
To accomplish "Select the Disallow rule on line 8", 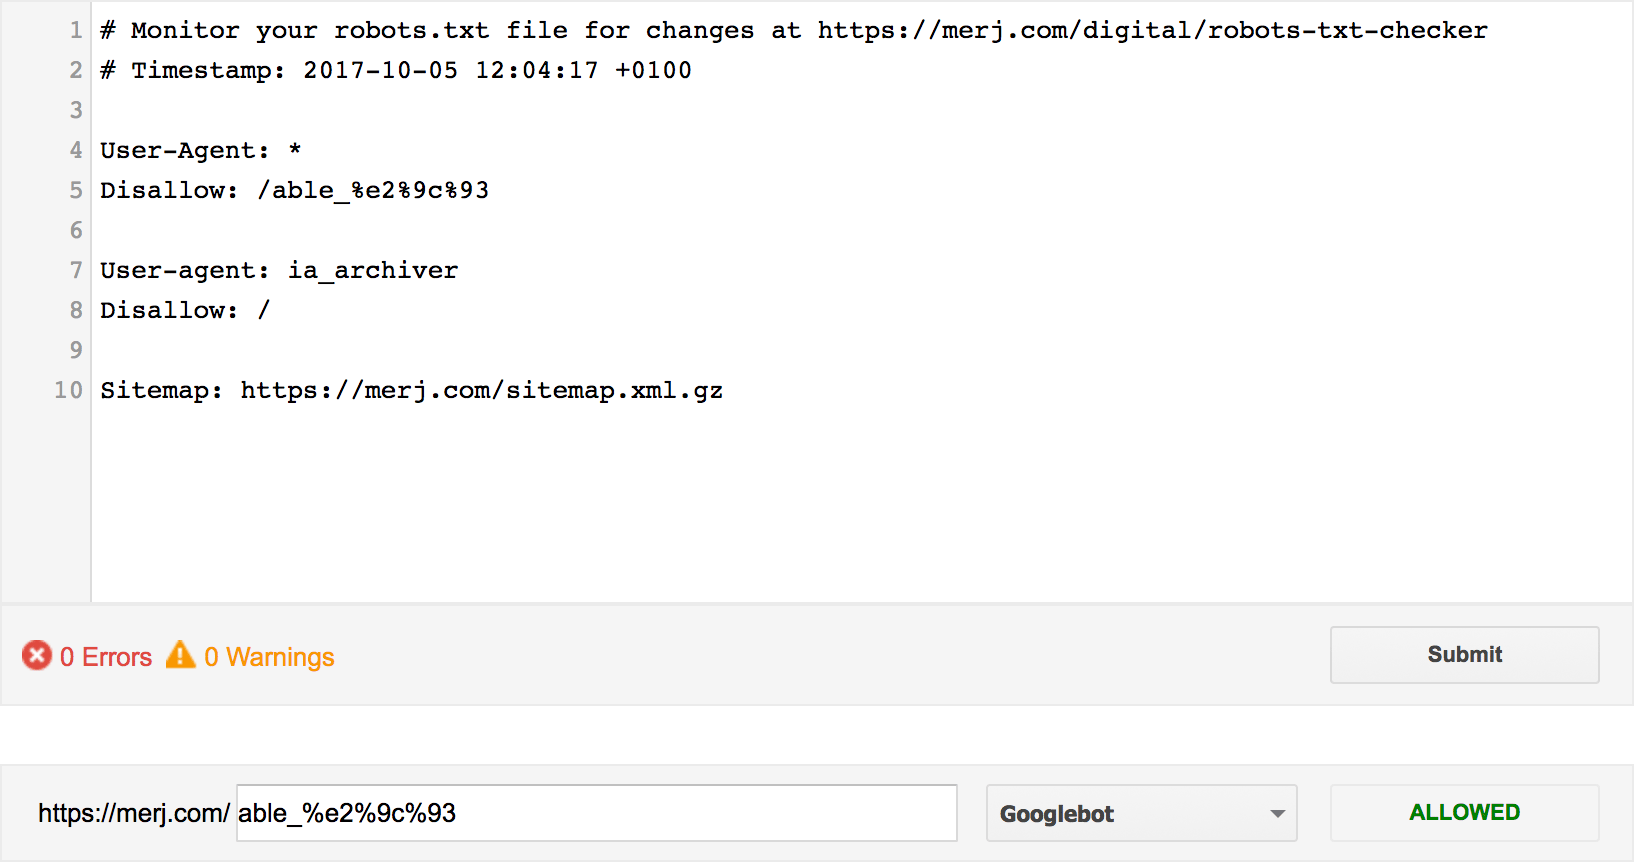I will pyautogui.click(x=183, y=310).
